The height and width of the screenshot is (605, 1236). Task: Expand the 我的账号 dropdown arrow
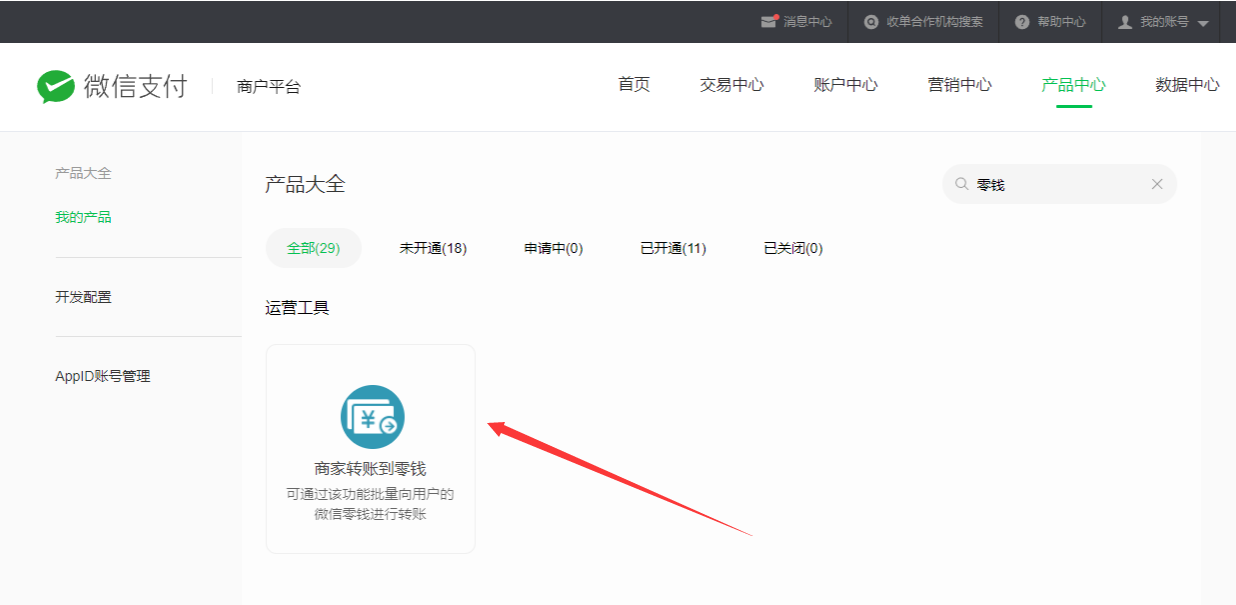coord(1203,23)
